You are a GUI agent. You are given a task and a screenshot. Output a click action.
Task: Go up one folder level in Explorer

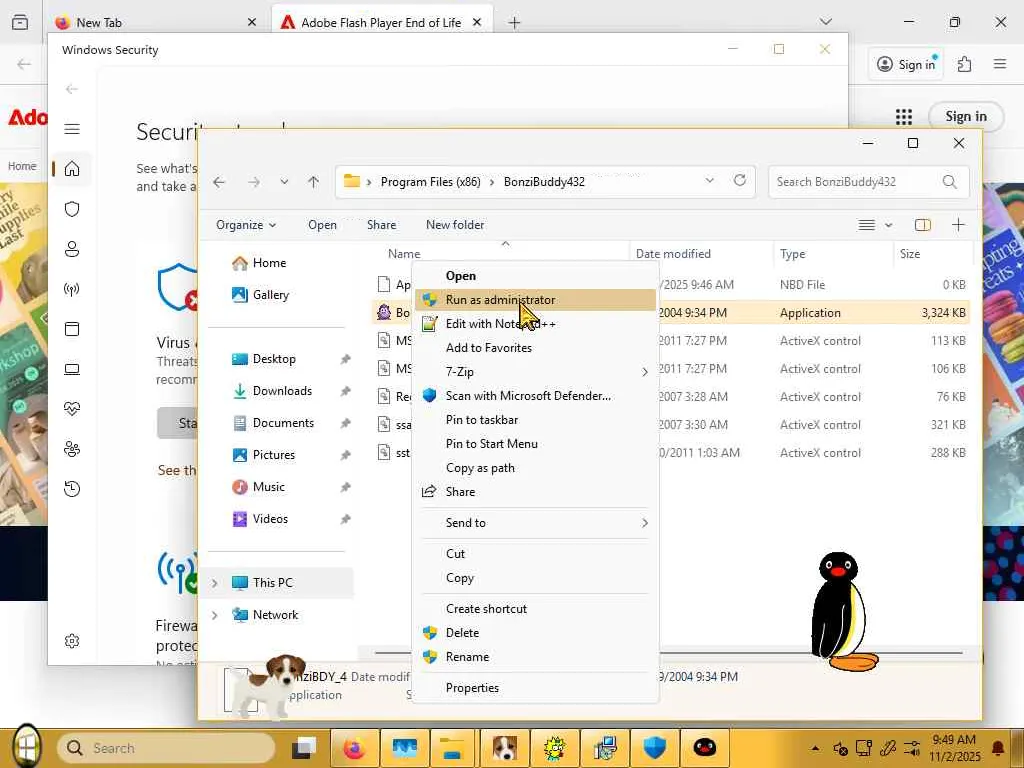pyautogui.click(x=313, y=182)
